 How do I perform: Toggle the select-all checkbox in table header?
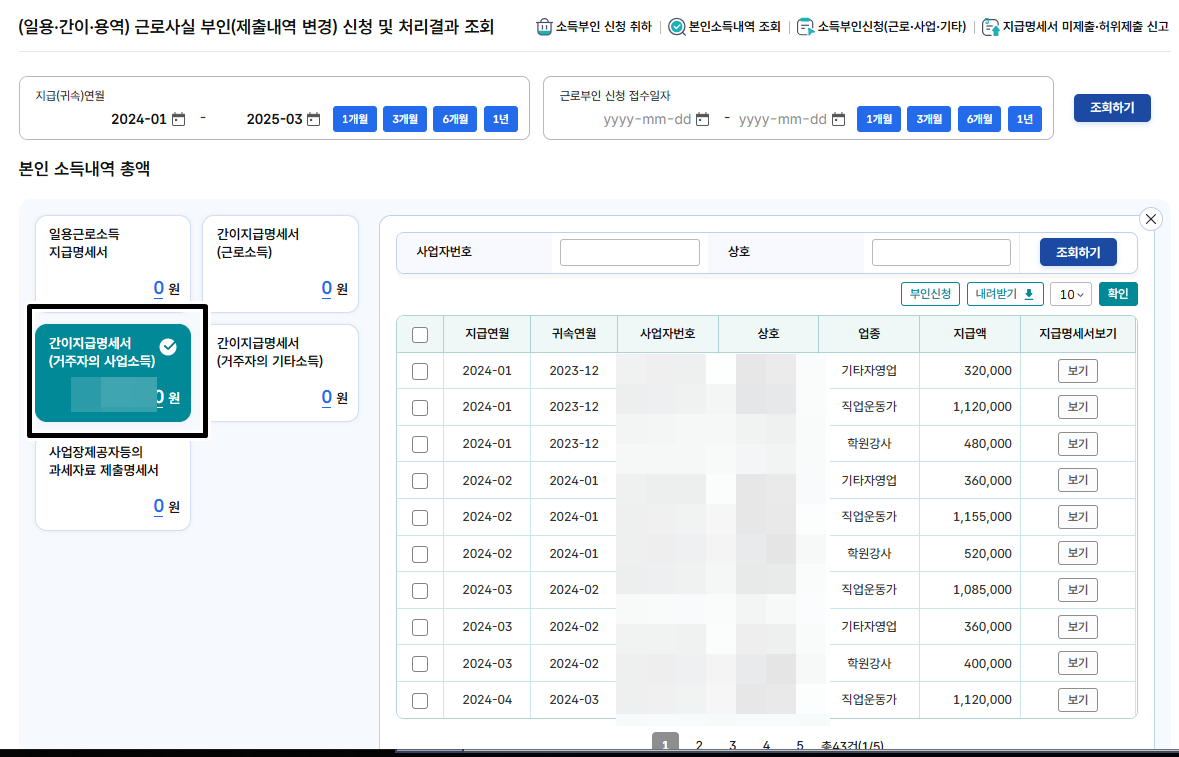pos(419,334)
